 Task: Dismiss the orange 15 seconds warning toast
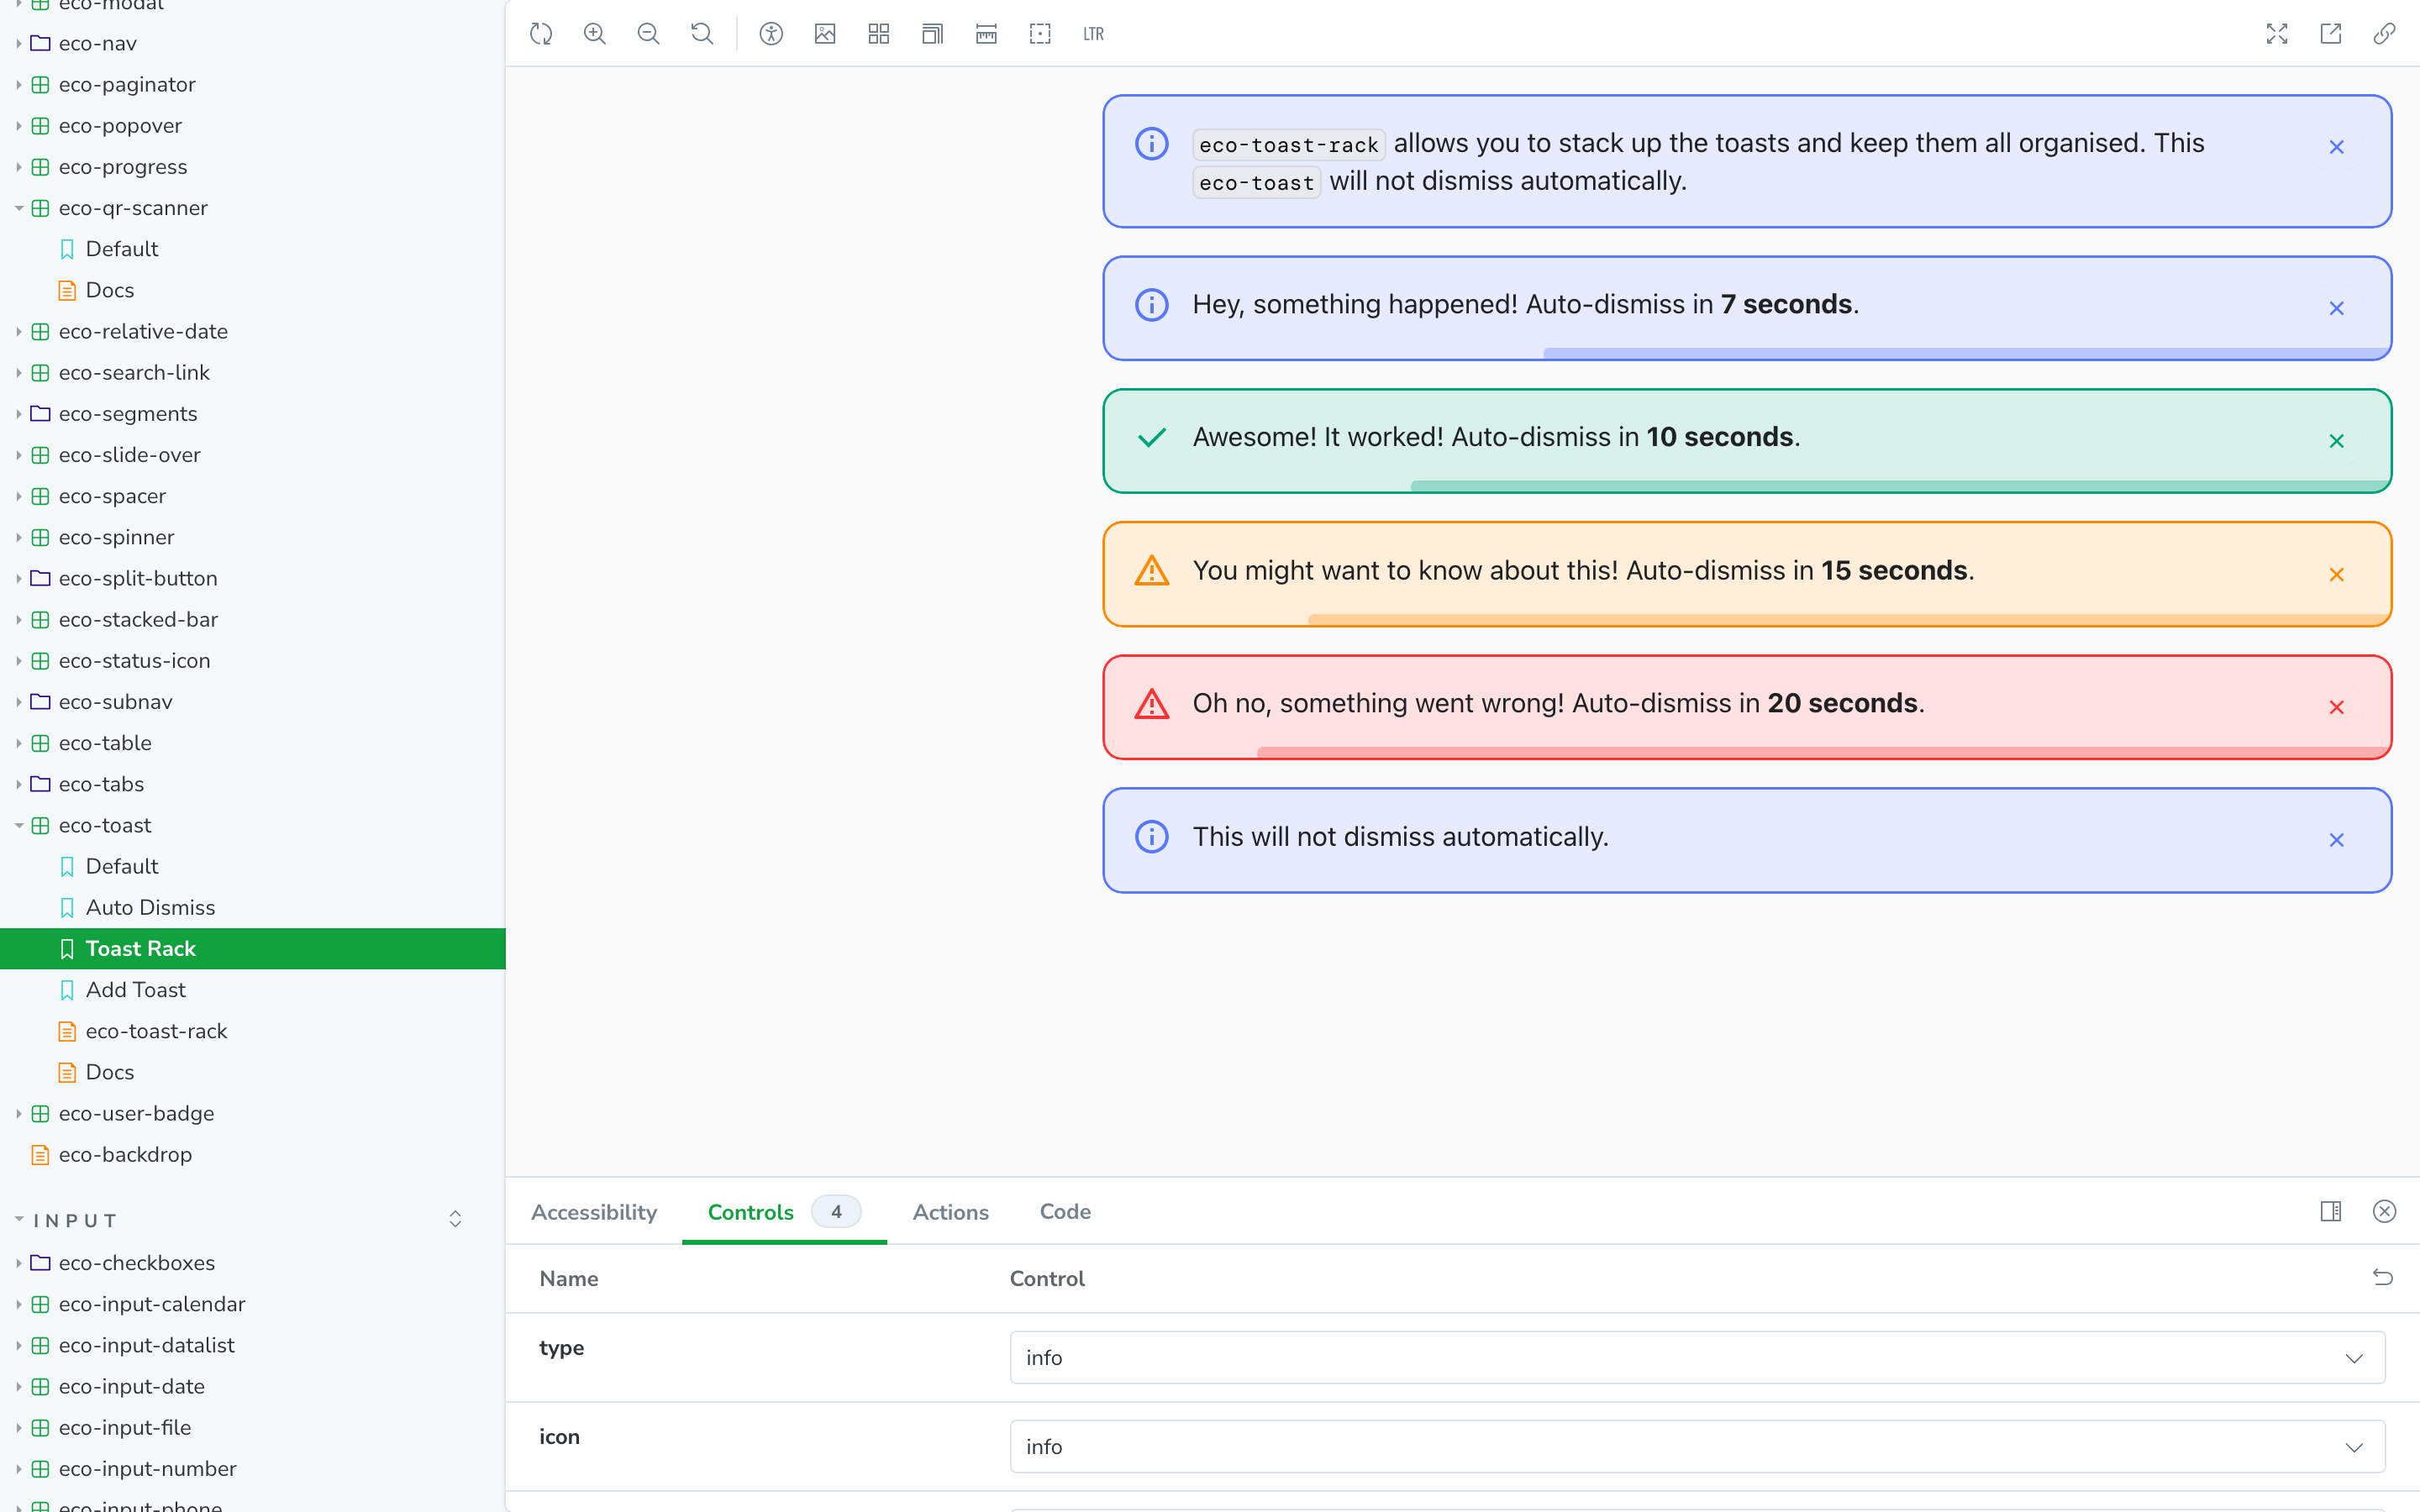pyautogui.click(x=2336, y=574)
